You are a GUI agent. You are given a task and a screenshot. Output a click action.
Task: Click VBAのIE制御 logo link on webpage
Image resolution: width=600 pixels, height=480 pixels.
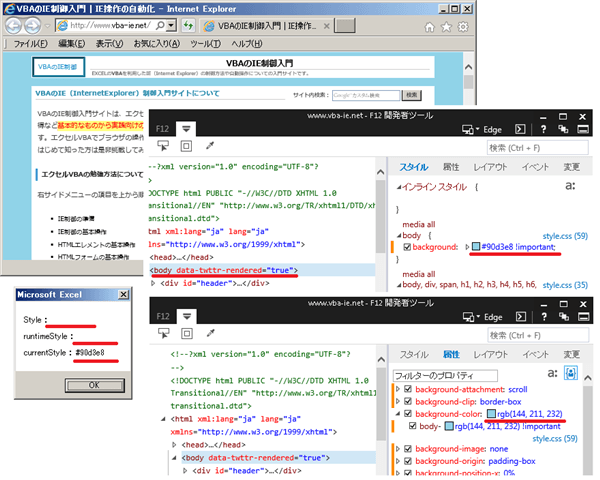[58, 67]
